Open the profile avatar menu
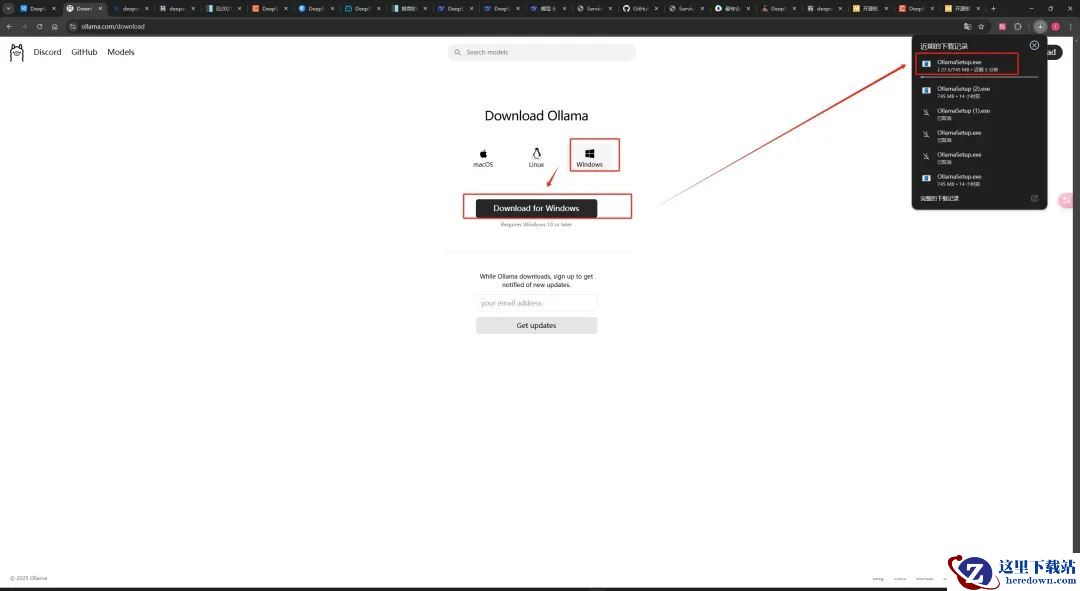The height and width of the screenshot is (591, 1080). click(x=1055, y=26)
